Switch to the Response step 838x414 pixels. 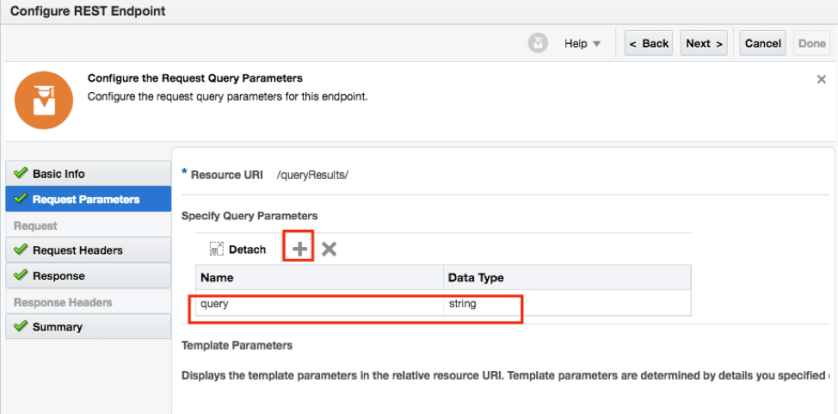[x=58, y=276]
